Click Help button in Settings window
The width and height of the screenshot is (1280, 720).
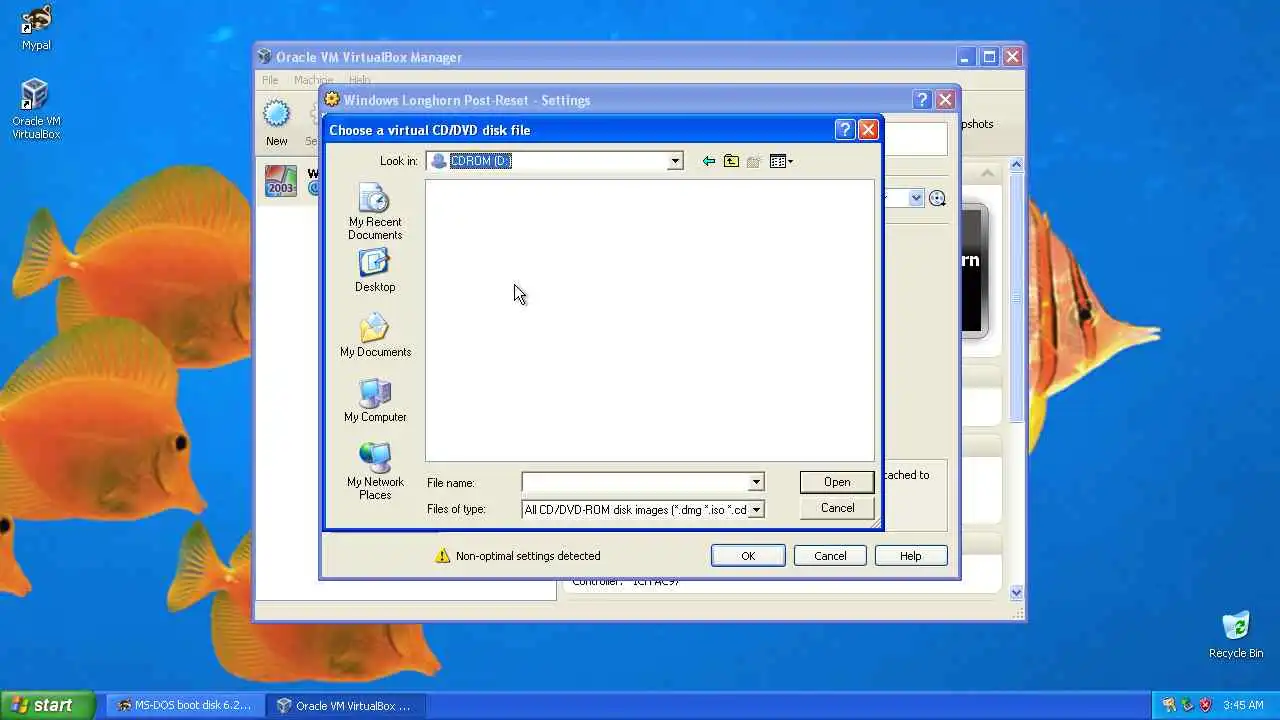pyautogui.click(x=910, y=556)
